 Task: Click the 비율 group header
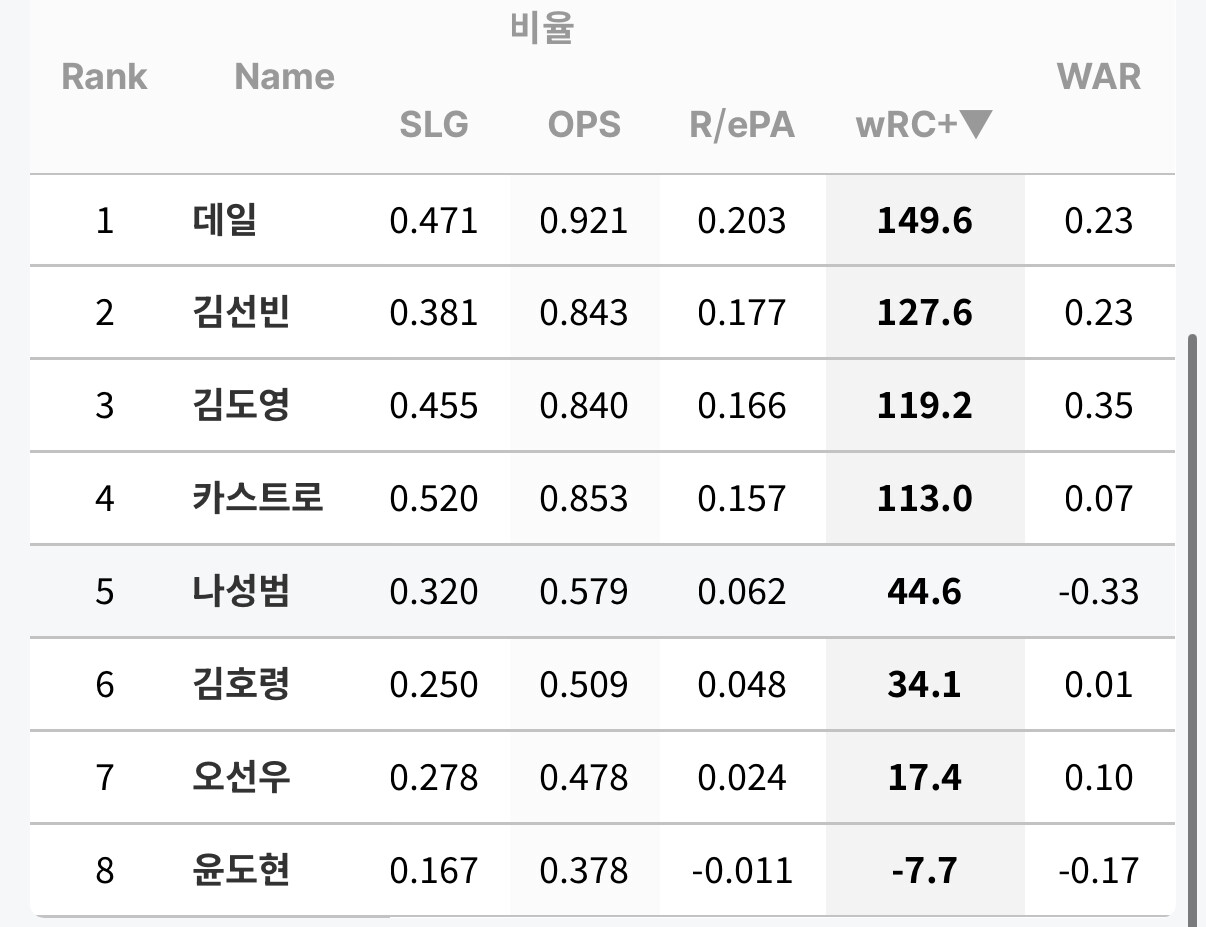click(542, 27)
